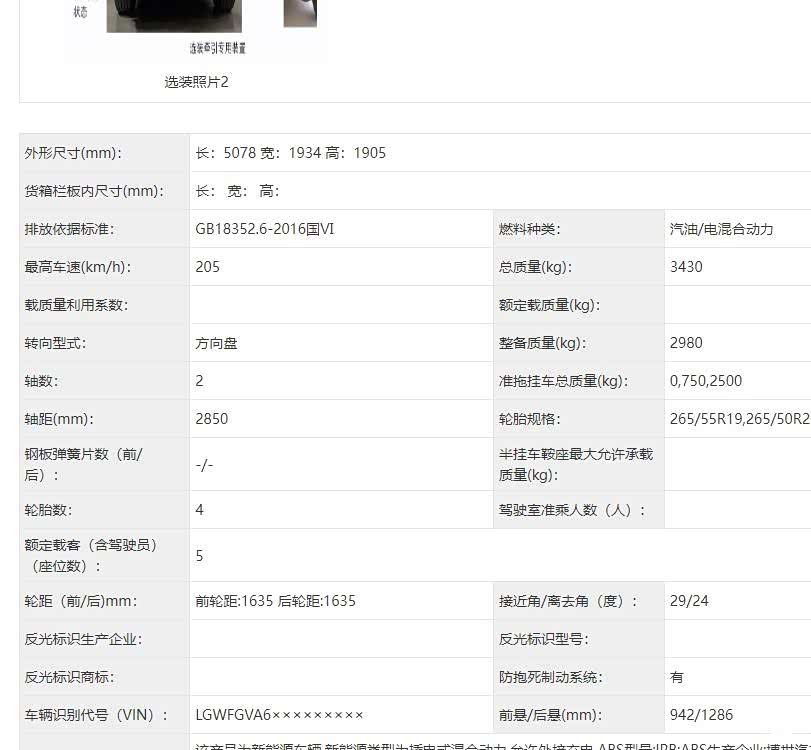This screenshot has height=750, width=811.
Task: Select the 接近角/离去角 value 29/24
Action: [x=689, y=601]
